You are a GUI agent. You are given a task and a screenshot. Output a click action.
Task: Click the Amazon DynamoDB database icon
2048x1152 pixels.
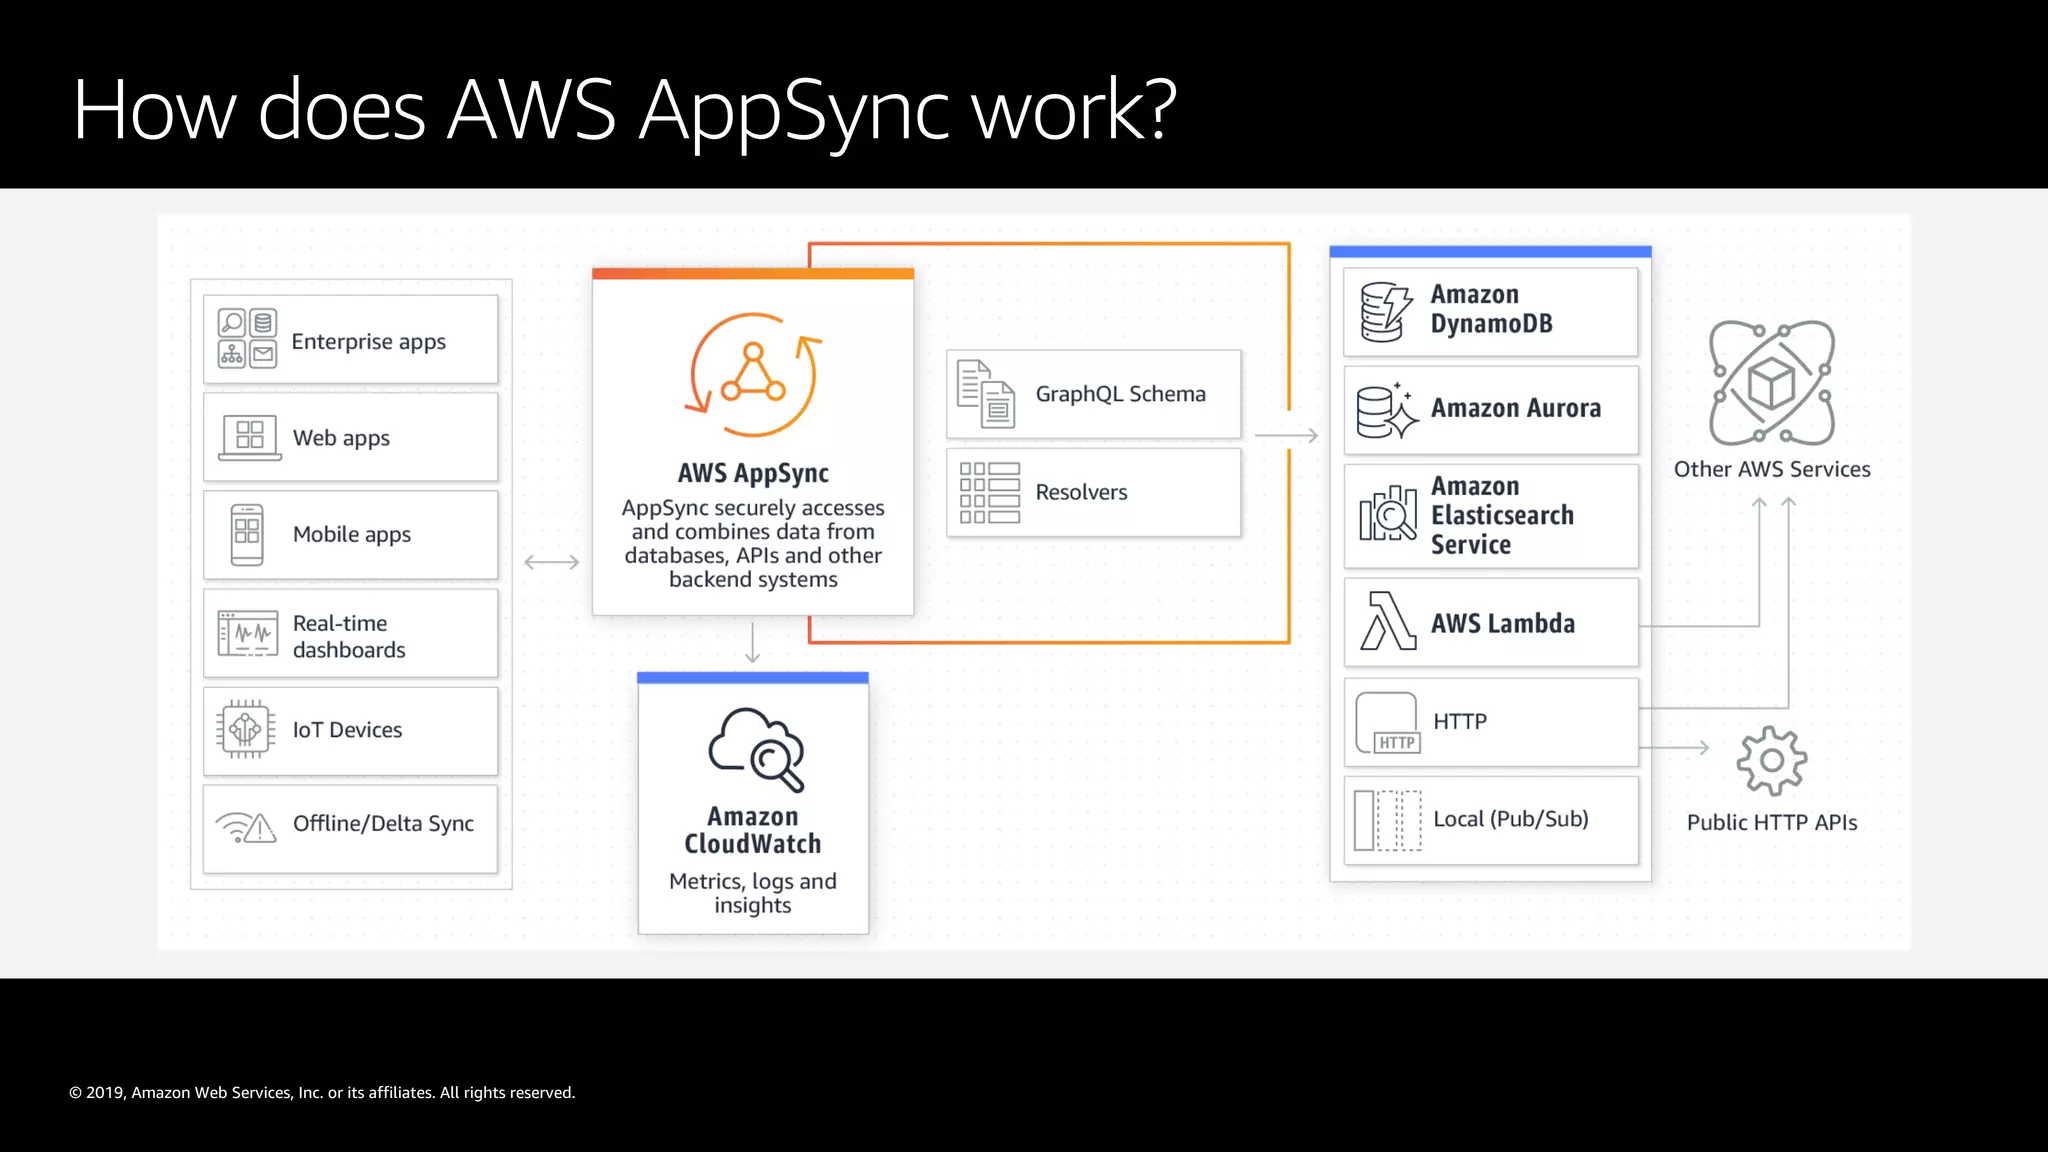1386,312
